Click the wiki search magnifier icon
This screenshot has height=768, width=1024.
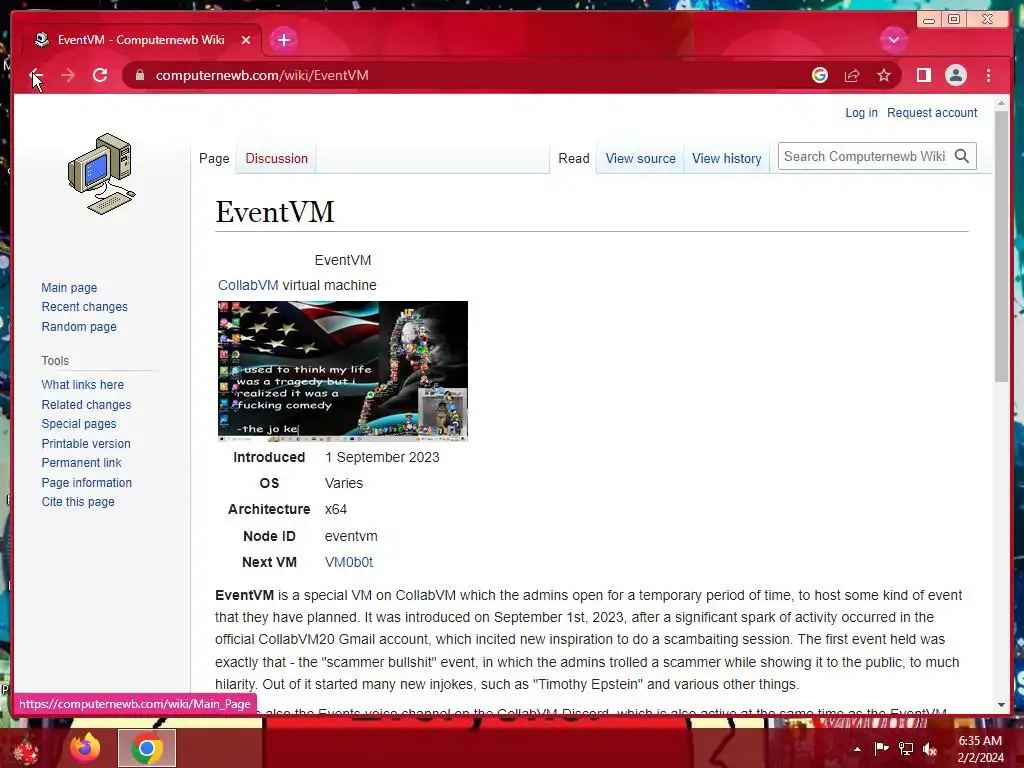point(961,156)
